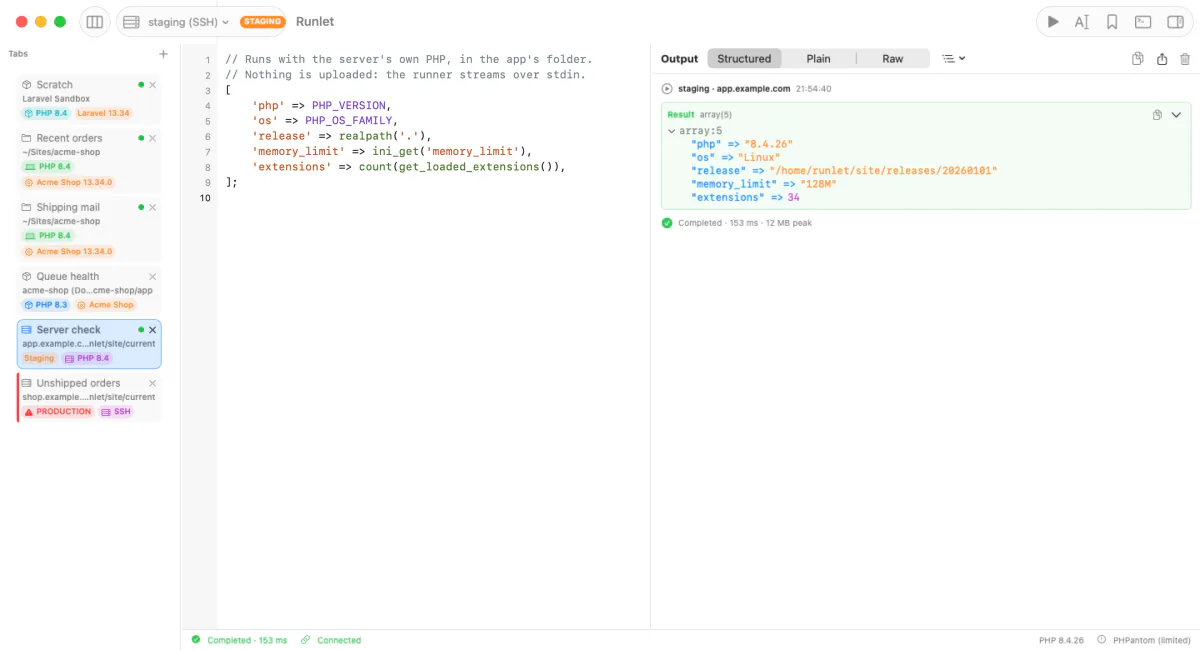The height and width of the screenshot is (650, 1200).
Task: Select the Server check tab
Action: pos(89,344)
